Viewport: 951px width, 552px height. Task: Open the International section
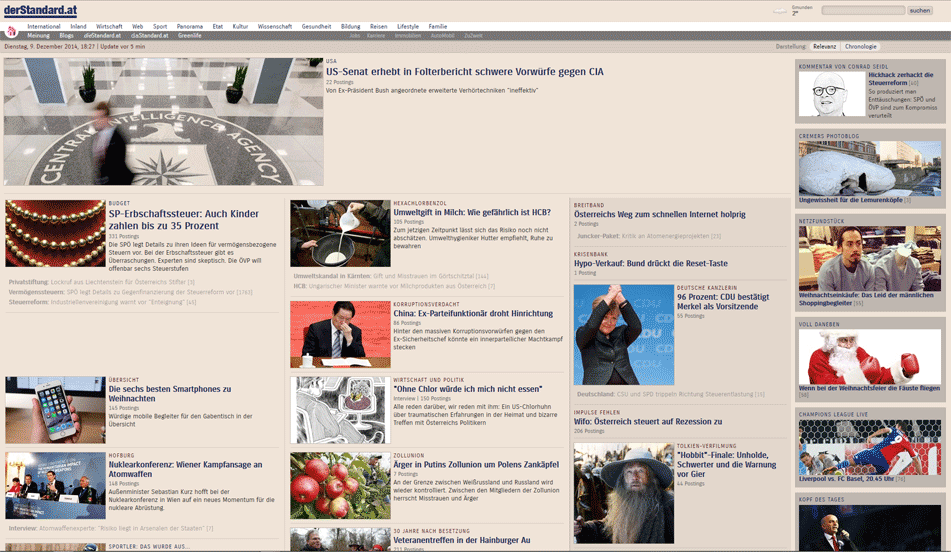click(x=44, y=27)
